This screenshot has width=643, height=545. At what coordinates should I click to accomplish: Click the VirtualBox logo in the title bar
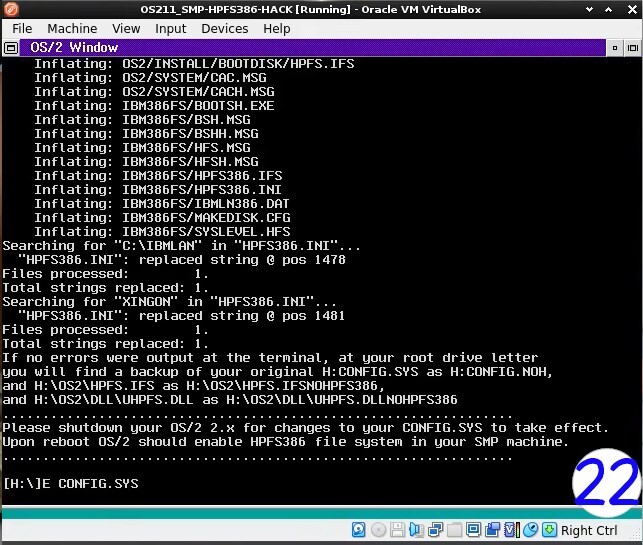[11, 9]
